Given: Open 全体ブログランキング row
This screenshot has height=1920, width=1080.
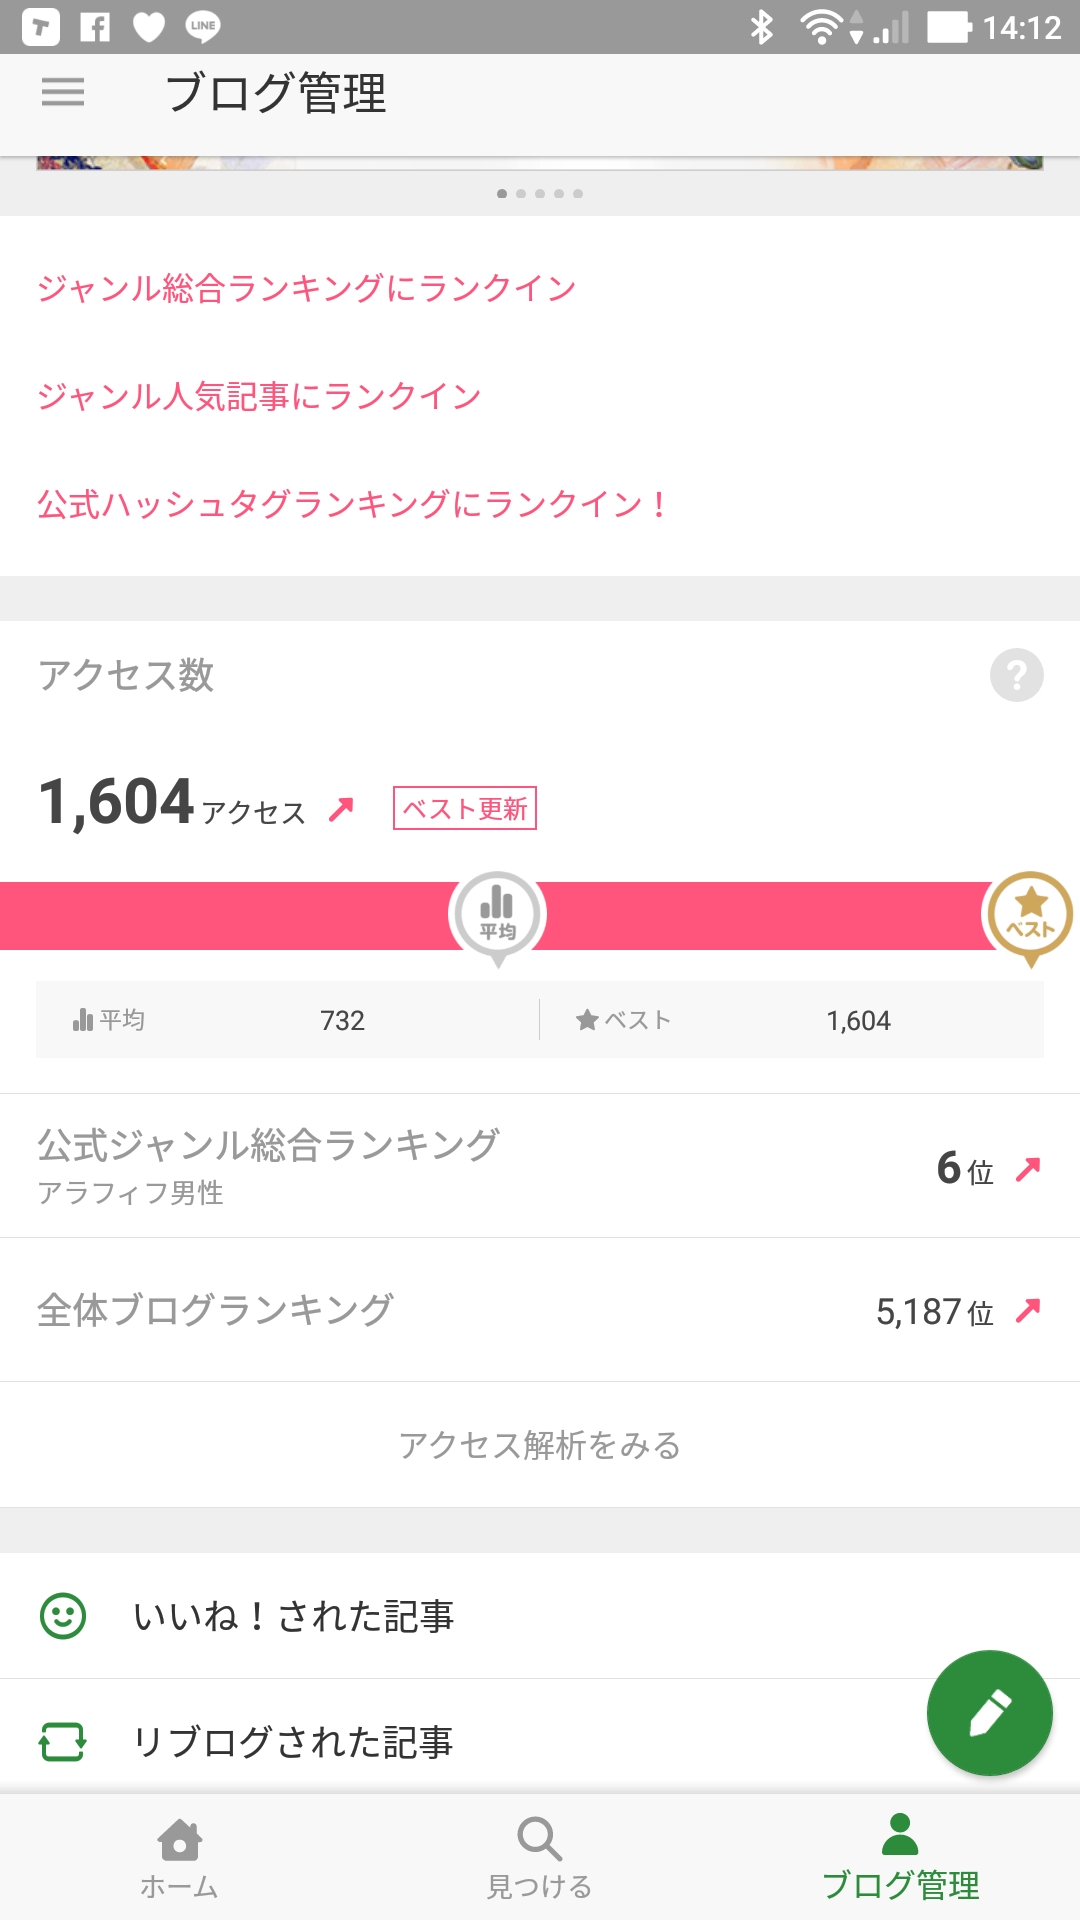Looking at the screenshot, I should pyautogui.click(x=540, y=1310).
